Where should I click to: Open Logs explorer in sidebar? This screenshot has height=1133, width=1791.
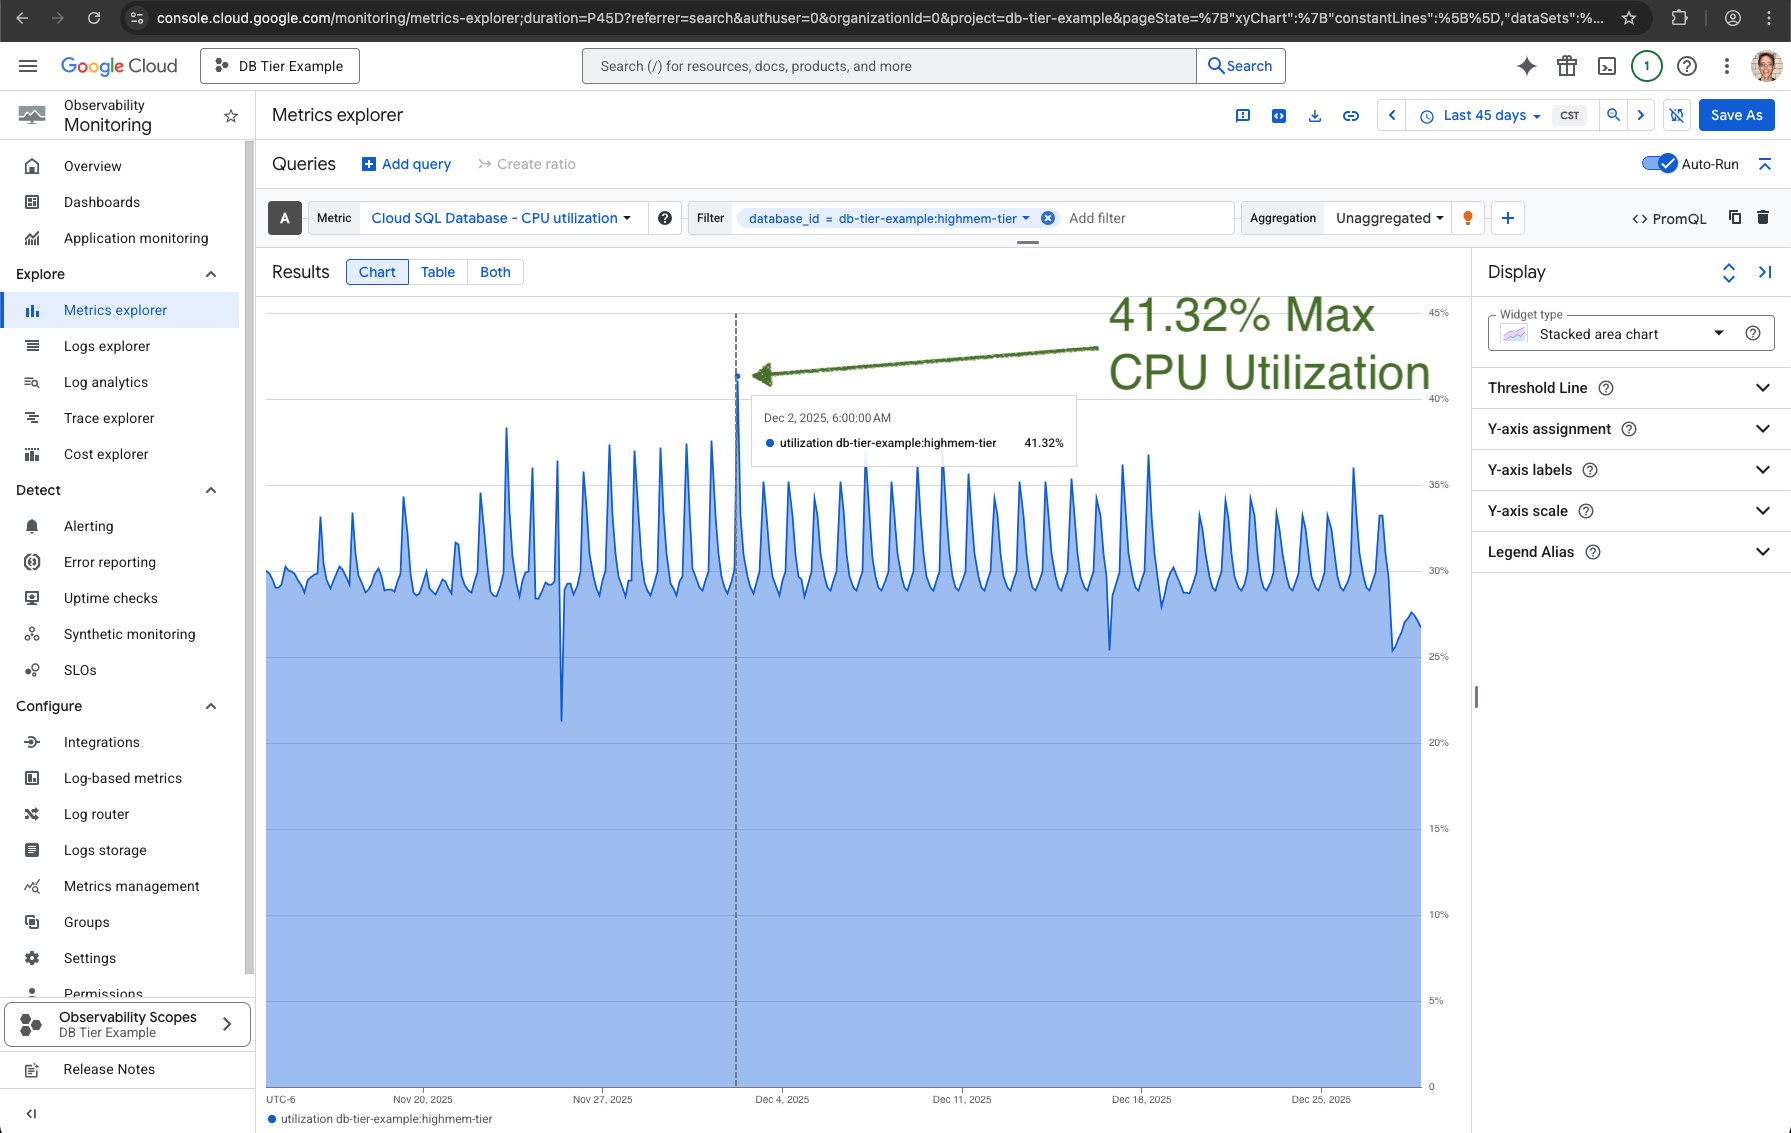tap(107, 346)
